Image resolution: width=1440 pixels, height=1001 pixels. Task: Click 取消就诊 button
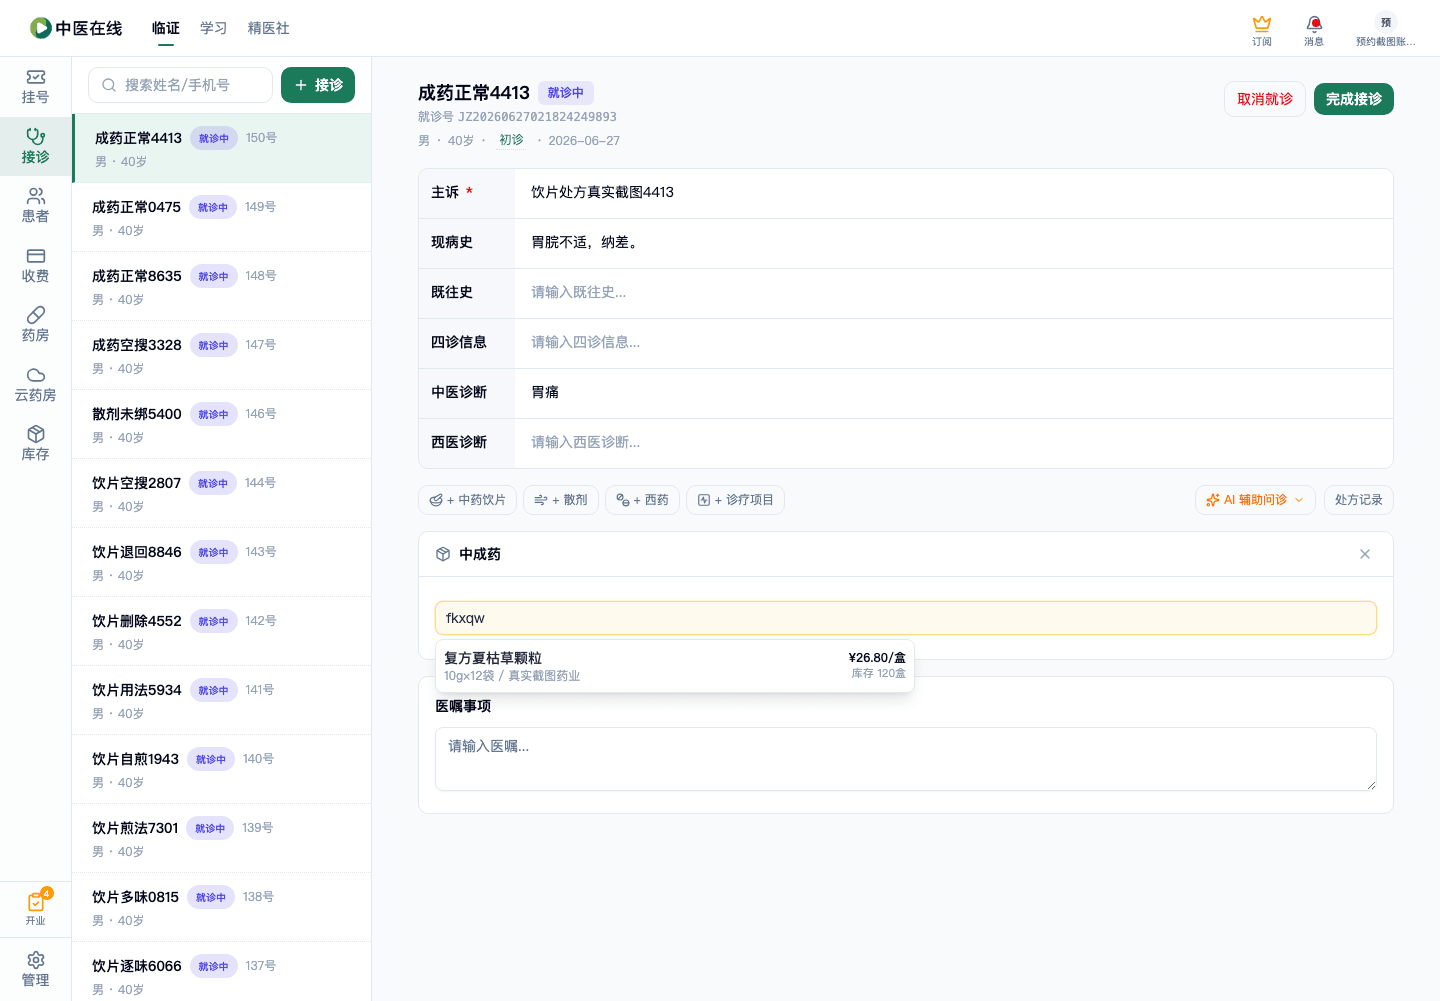pos(1265,99)
